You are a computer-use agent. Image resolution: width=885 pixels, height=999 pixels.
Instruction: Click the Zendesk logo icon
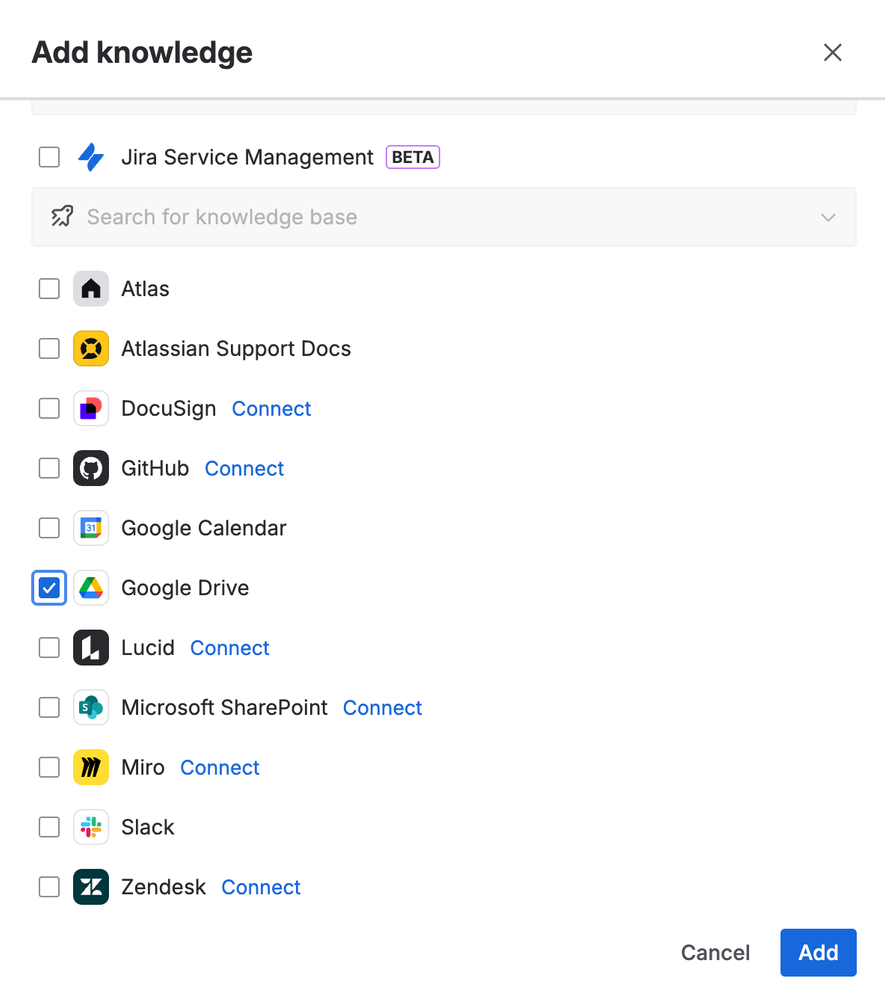coord(91,887)
